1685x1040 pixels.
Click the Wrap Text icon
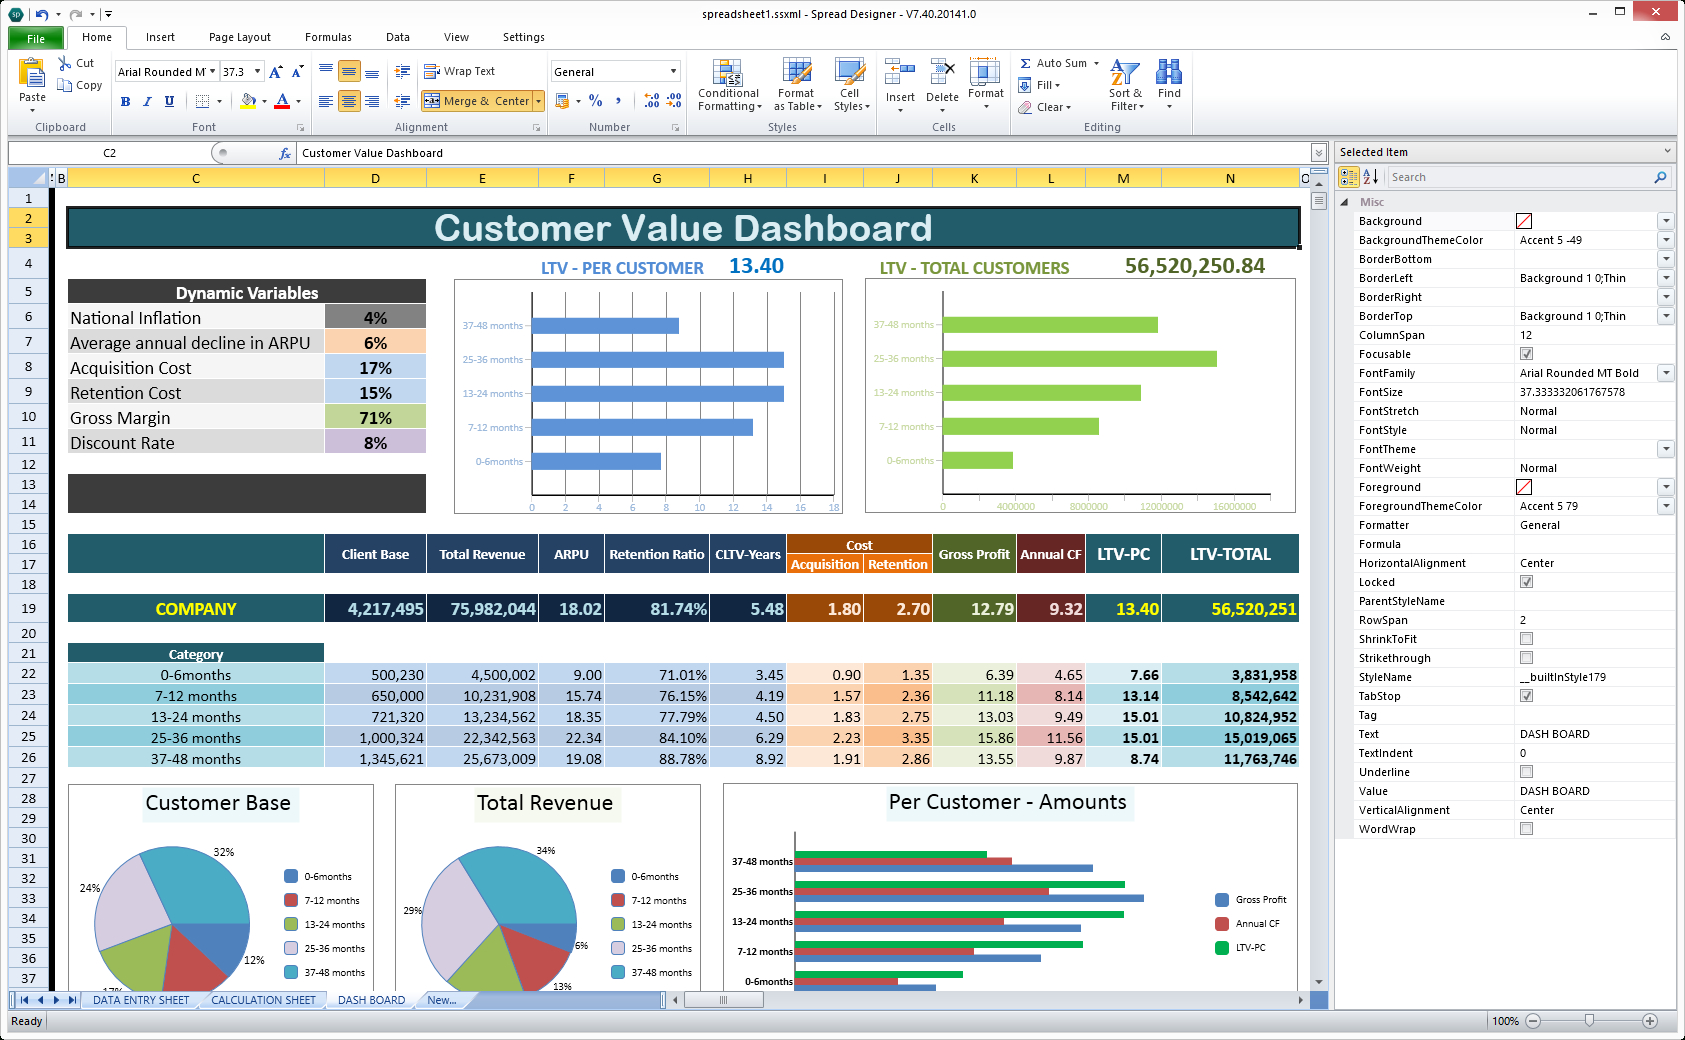432,70
